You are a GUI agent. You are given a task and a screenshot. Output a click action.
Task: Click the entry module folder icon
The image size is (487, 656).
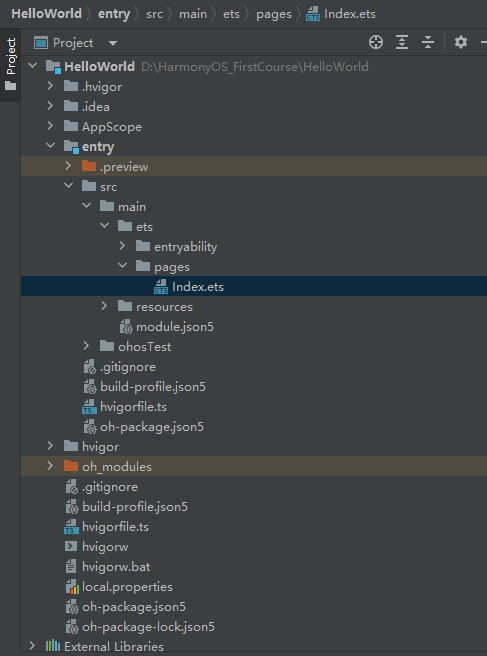pos(72,147)
